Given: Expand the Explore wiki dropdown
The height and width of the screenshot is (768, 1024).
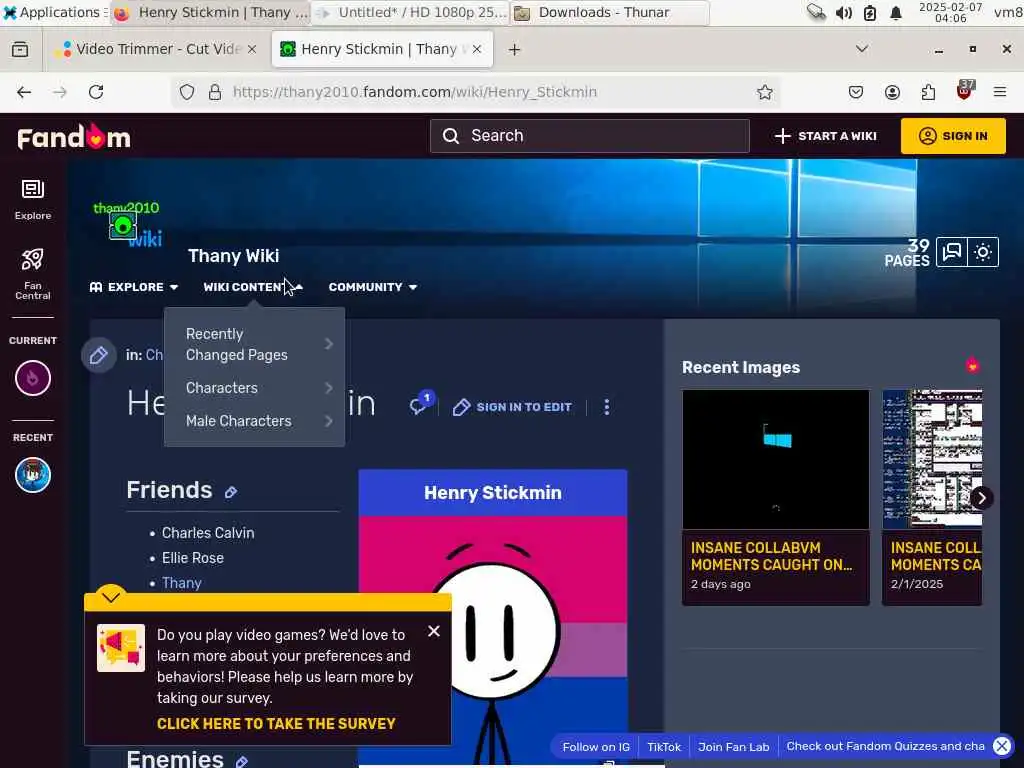Looking at the screenshot, I should coord(134,287).
